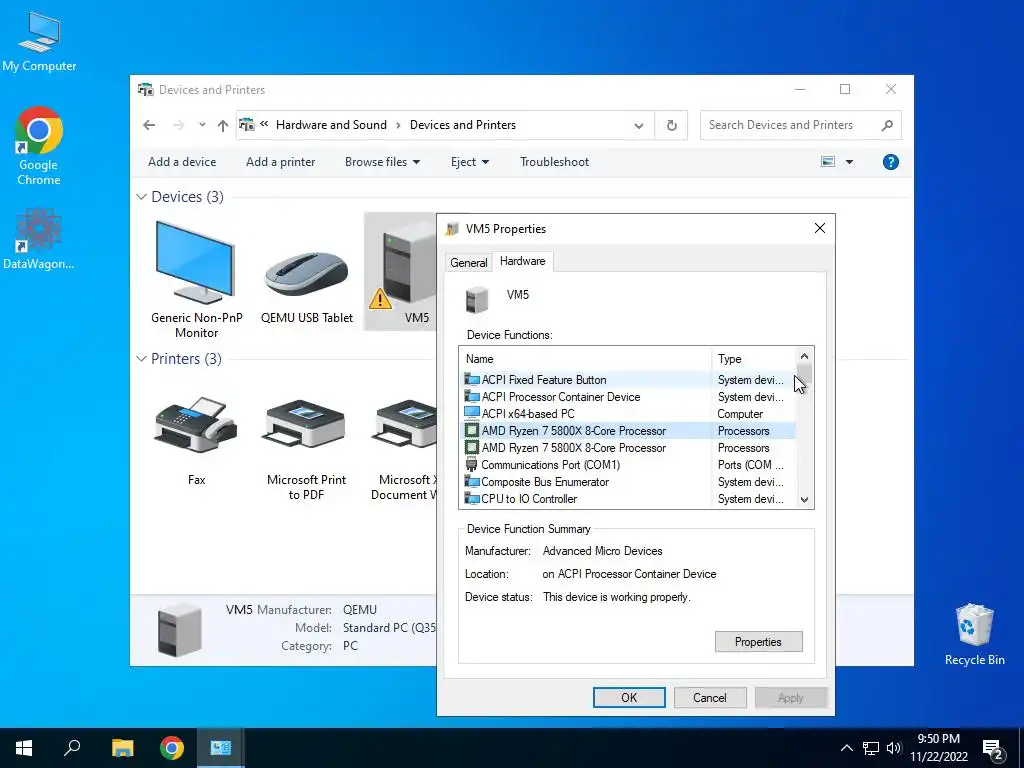
Task: Launch Google Chrome desktop shortcut
Action: coord(39,146)
